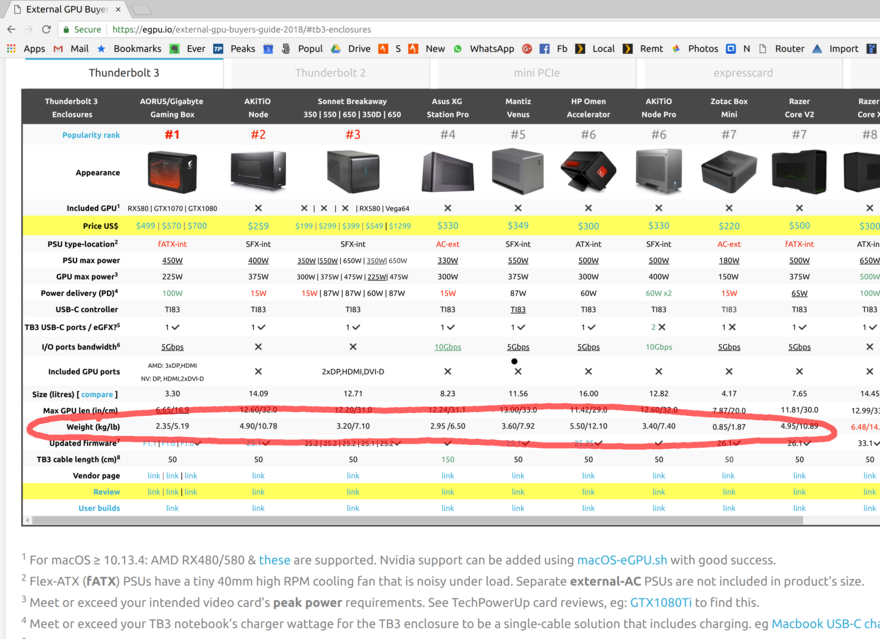Open the Import bookmarks folder

845,47
